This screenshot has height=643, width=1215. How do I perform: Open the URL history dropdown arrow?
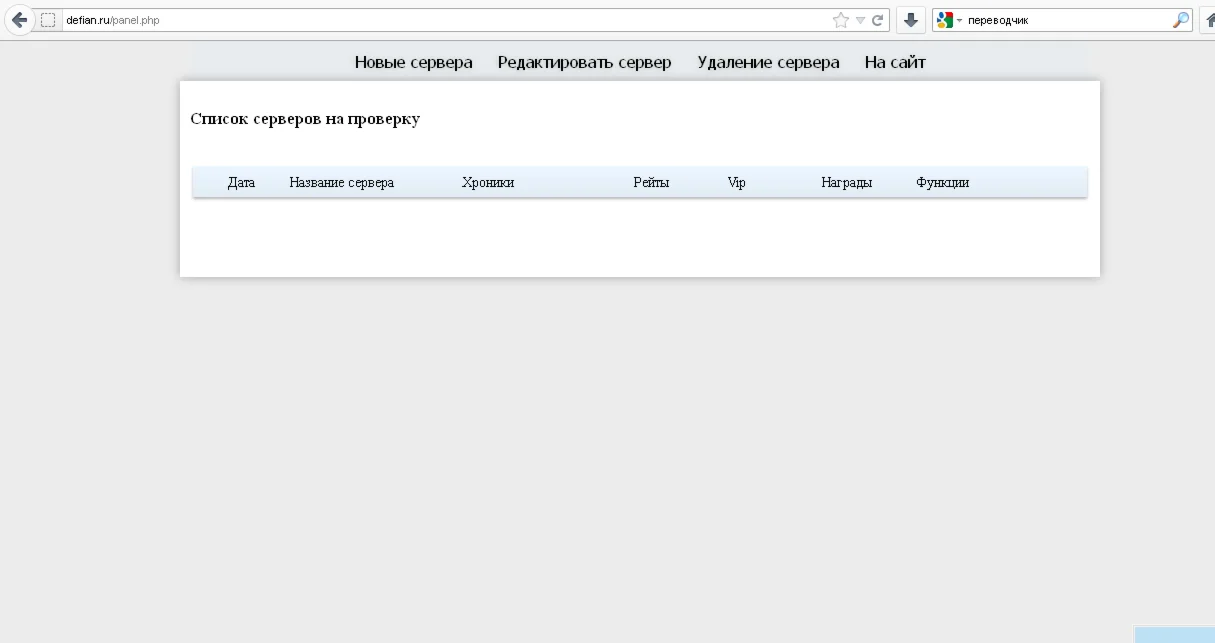pyautogui.click(x=860, y=21)
